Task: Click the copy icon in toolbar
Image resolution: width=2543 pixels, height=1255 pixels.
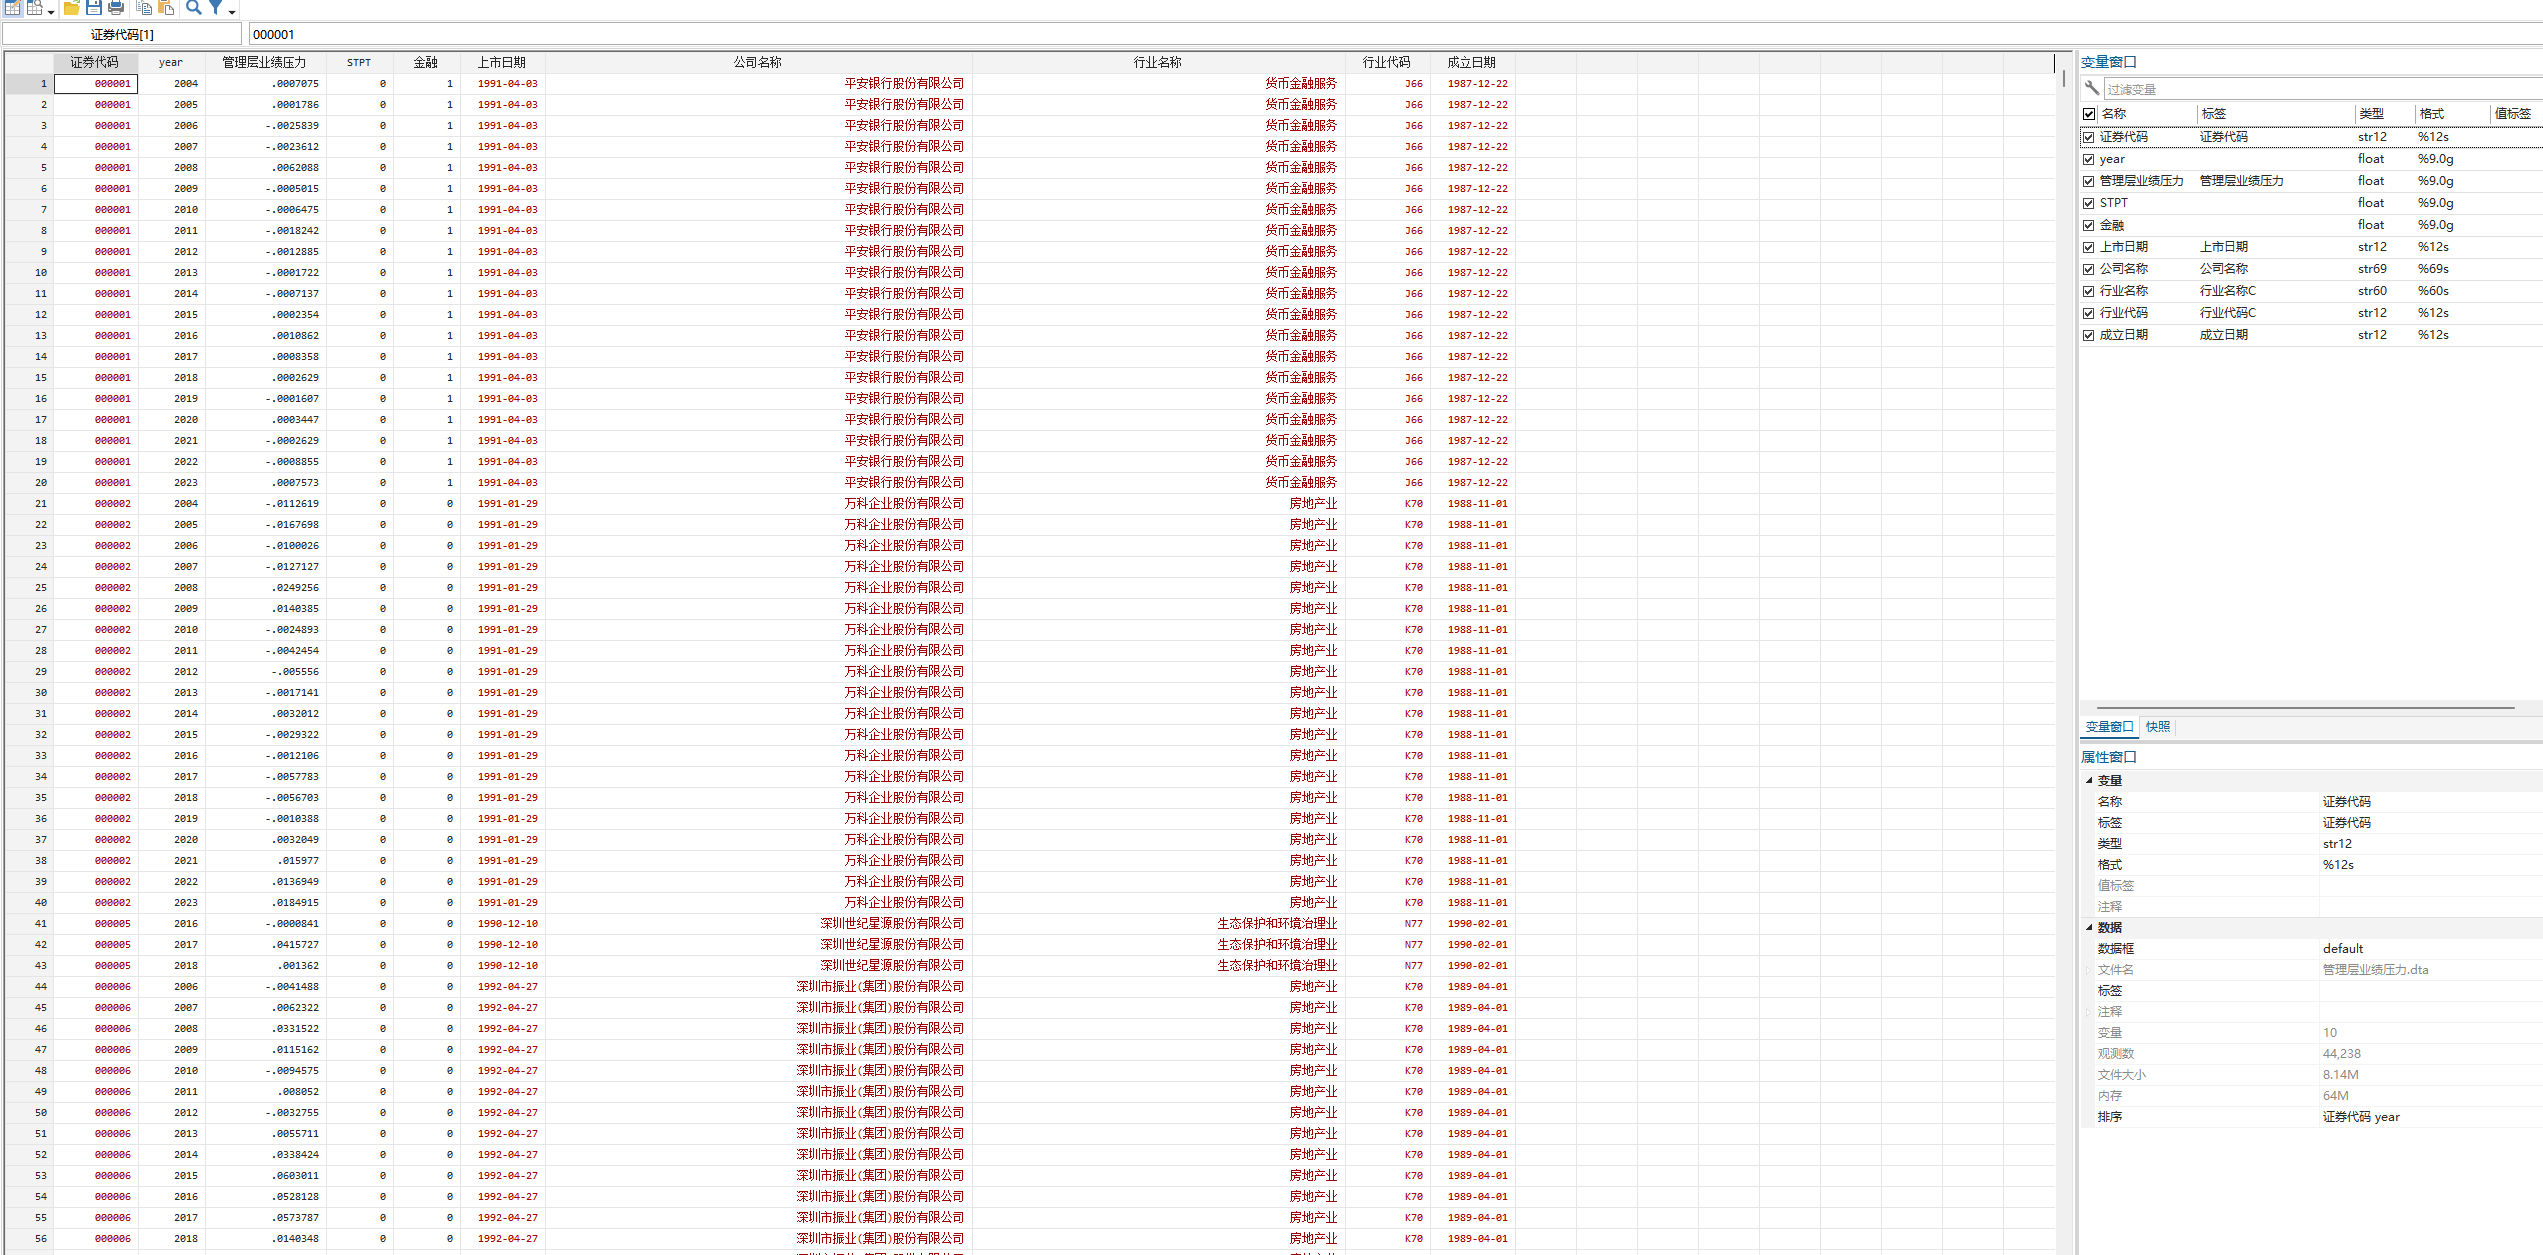Action: pyautogui.click(x=144, y=8)
